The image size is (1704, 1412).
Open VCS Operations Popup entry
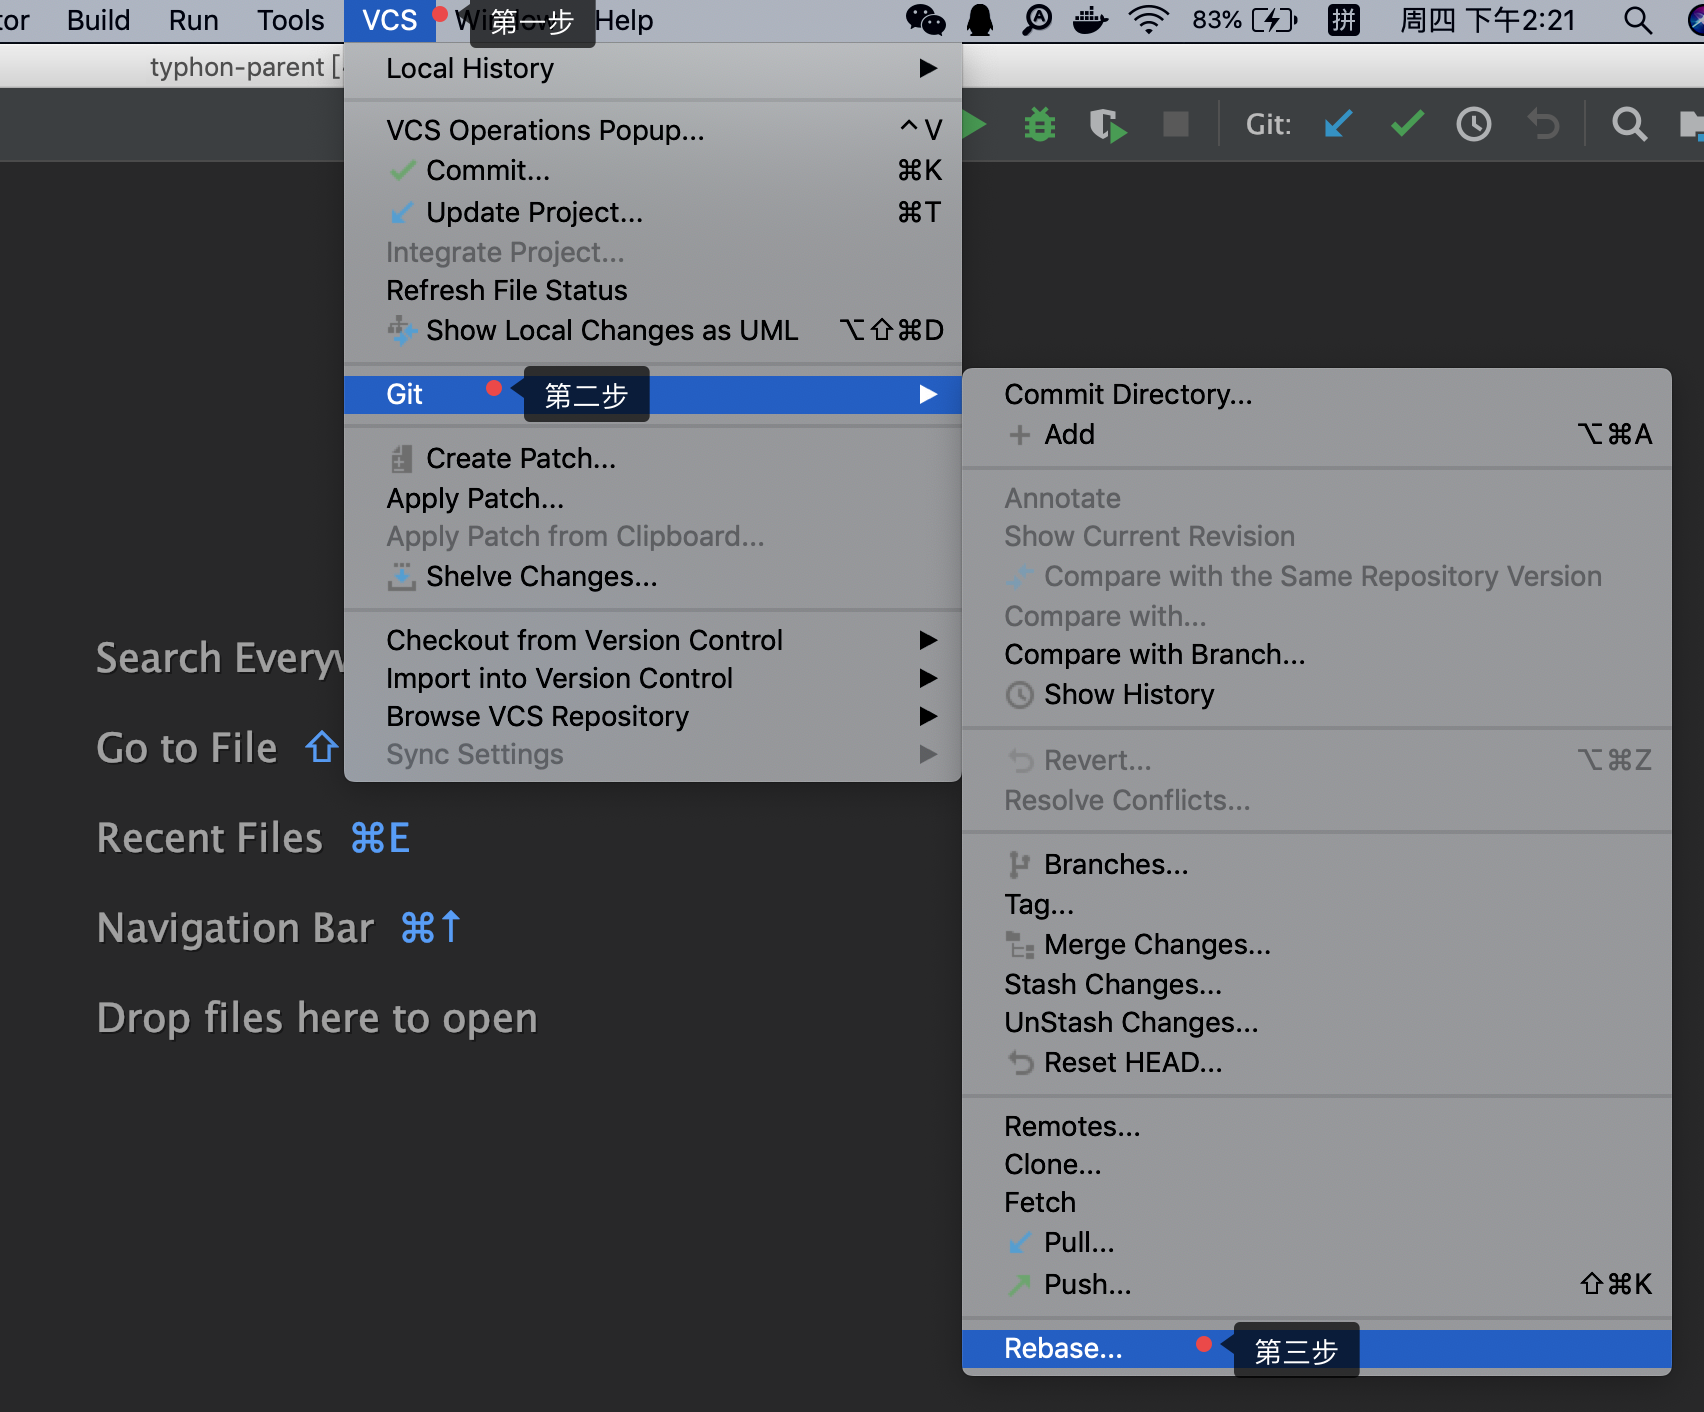point(653,130)
